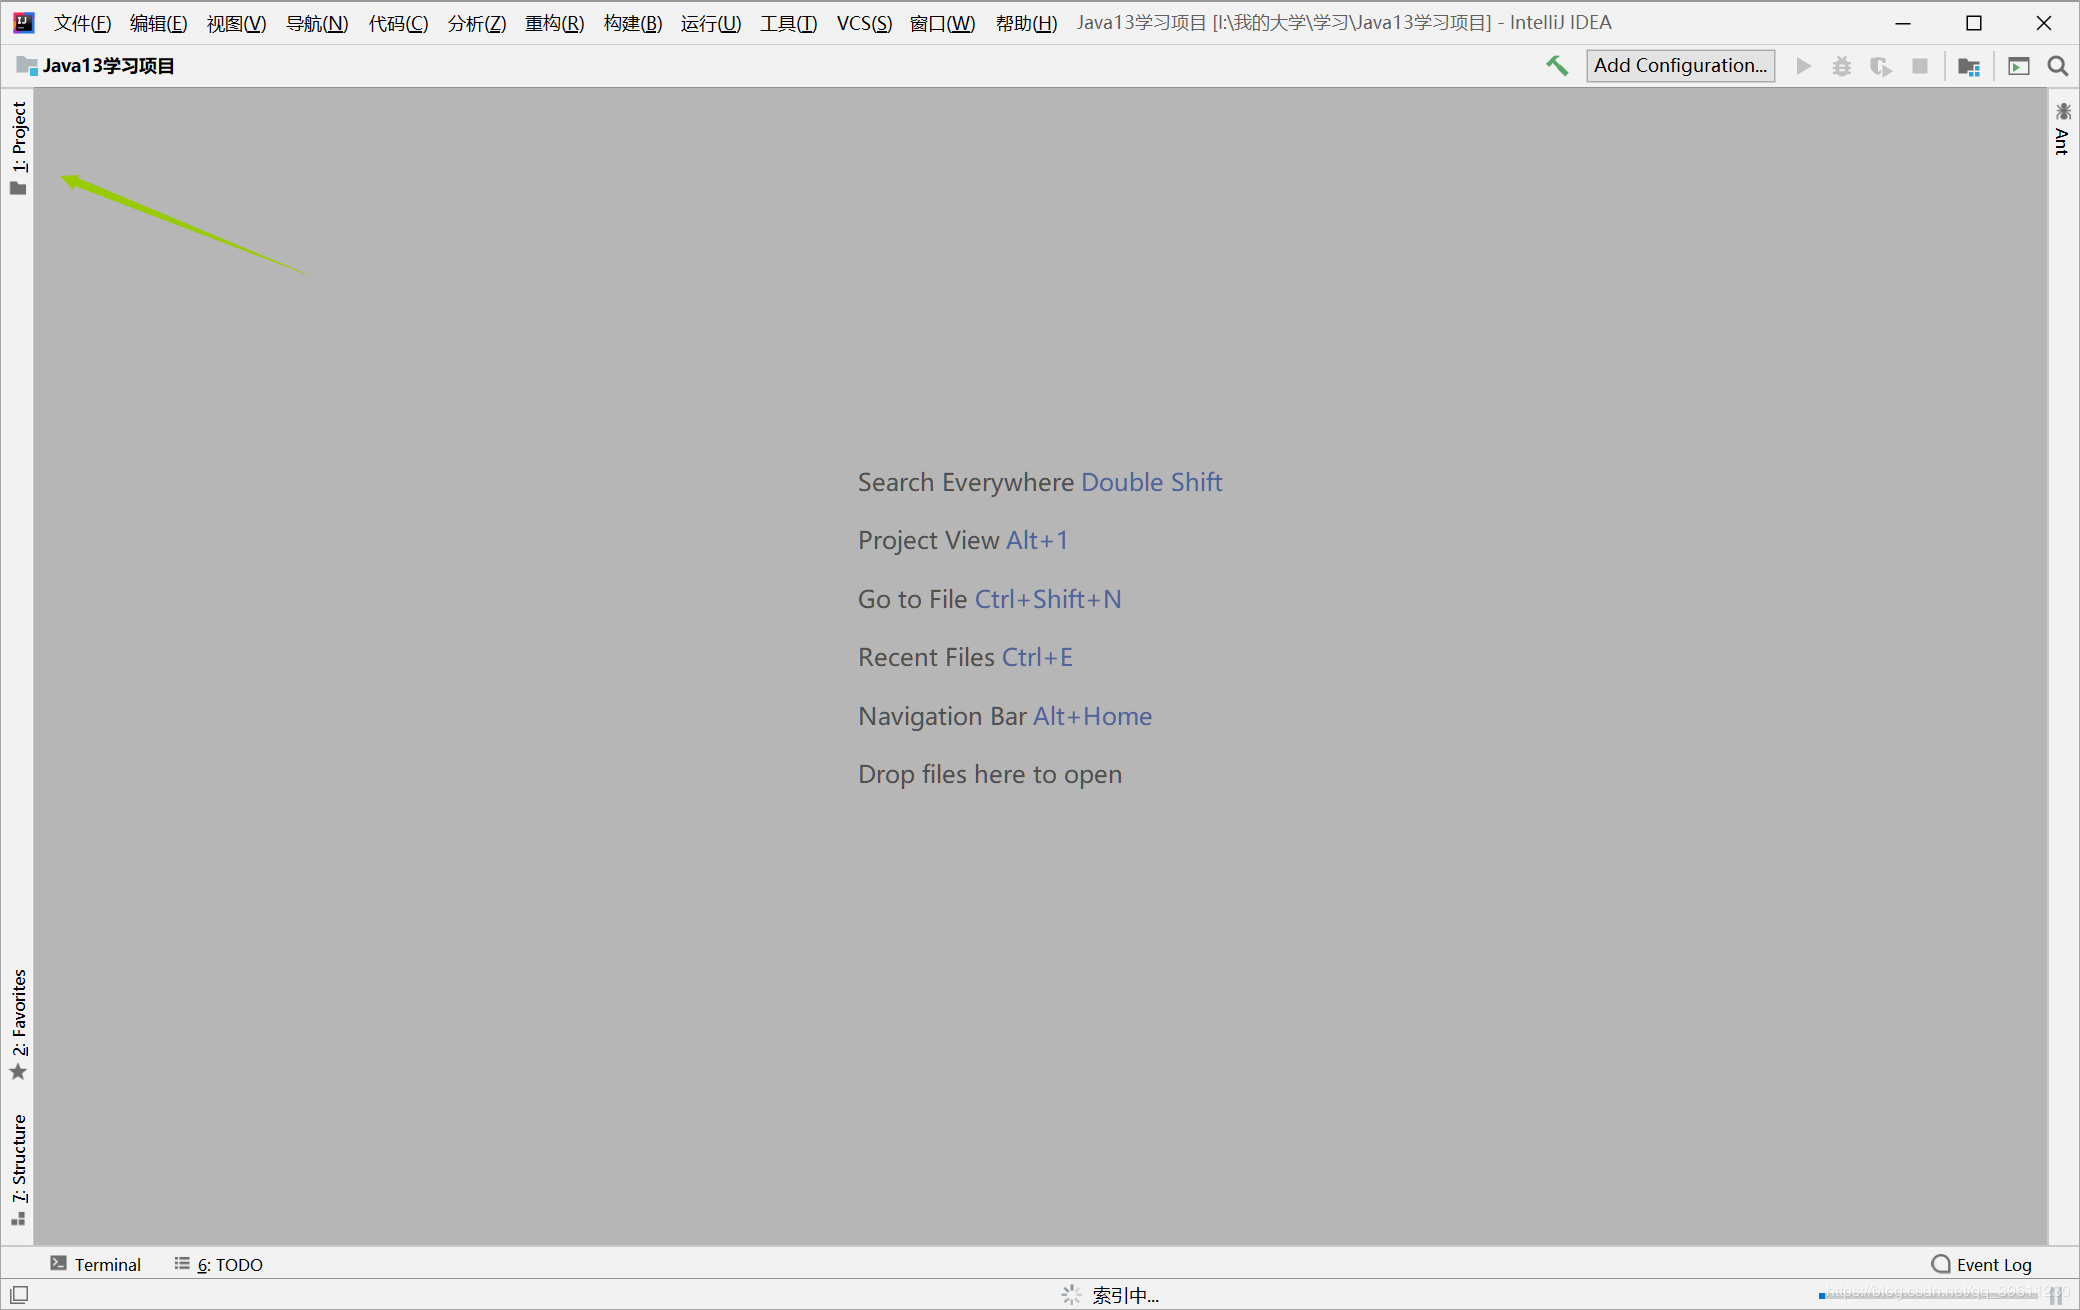Open the Project Structure folder icon
The image size is (2080, 1310).
(1968, 66)
